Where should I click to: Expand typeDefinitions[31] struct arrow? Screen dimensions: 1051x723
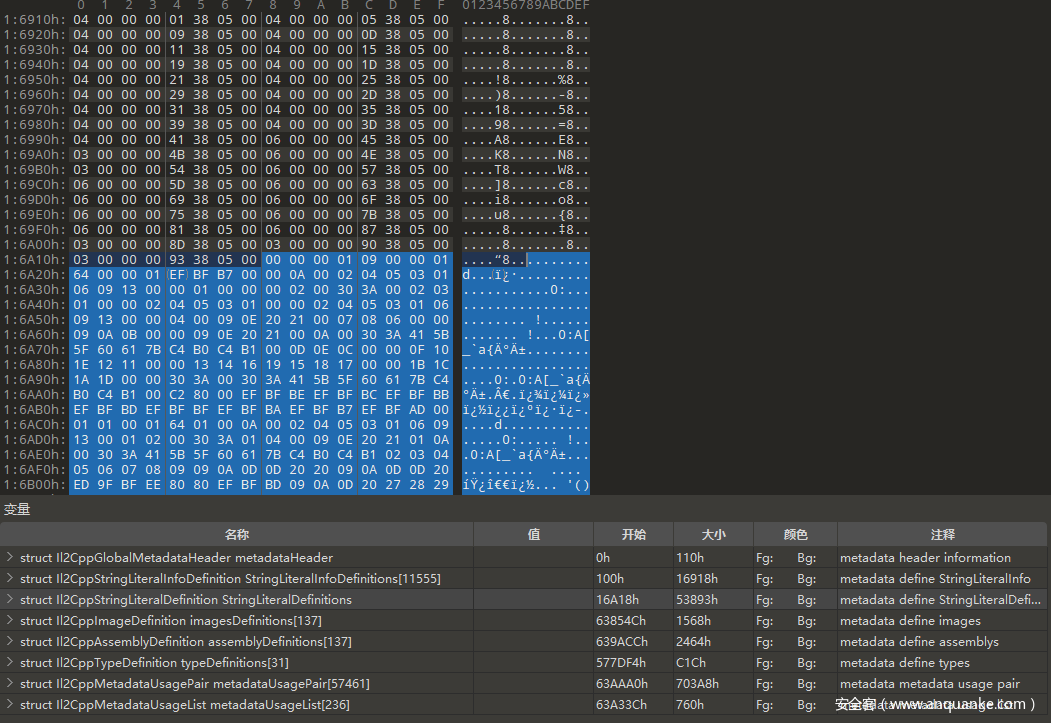10,663
